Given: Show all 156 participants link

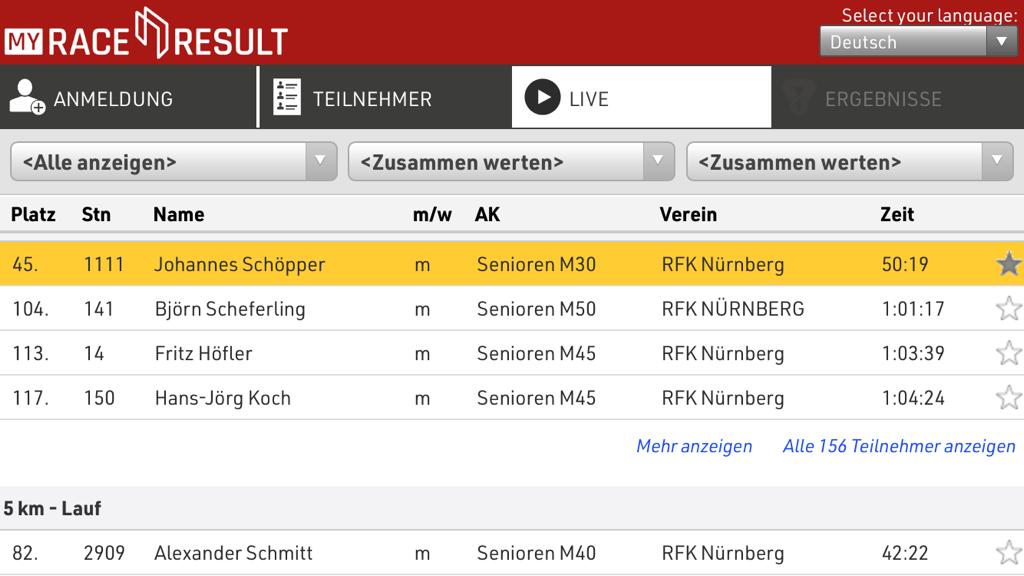Looking at the screenshot, I should click(899, 446).
